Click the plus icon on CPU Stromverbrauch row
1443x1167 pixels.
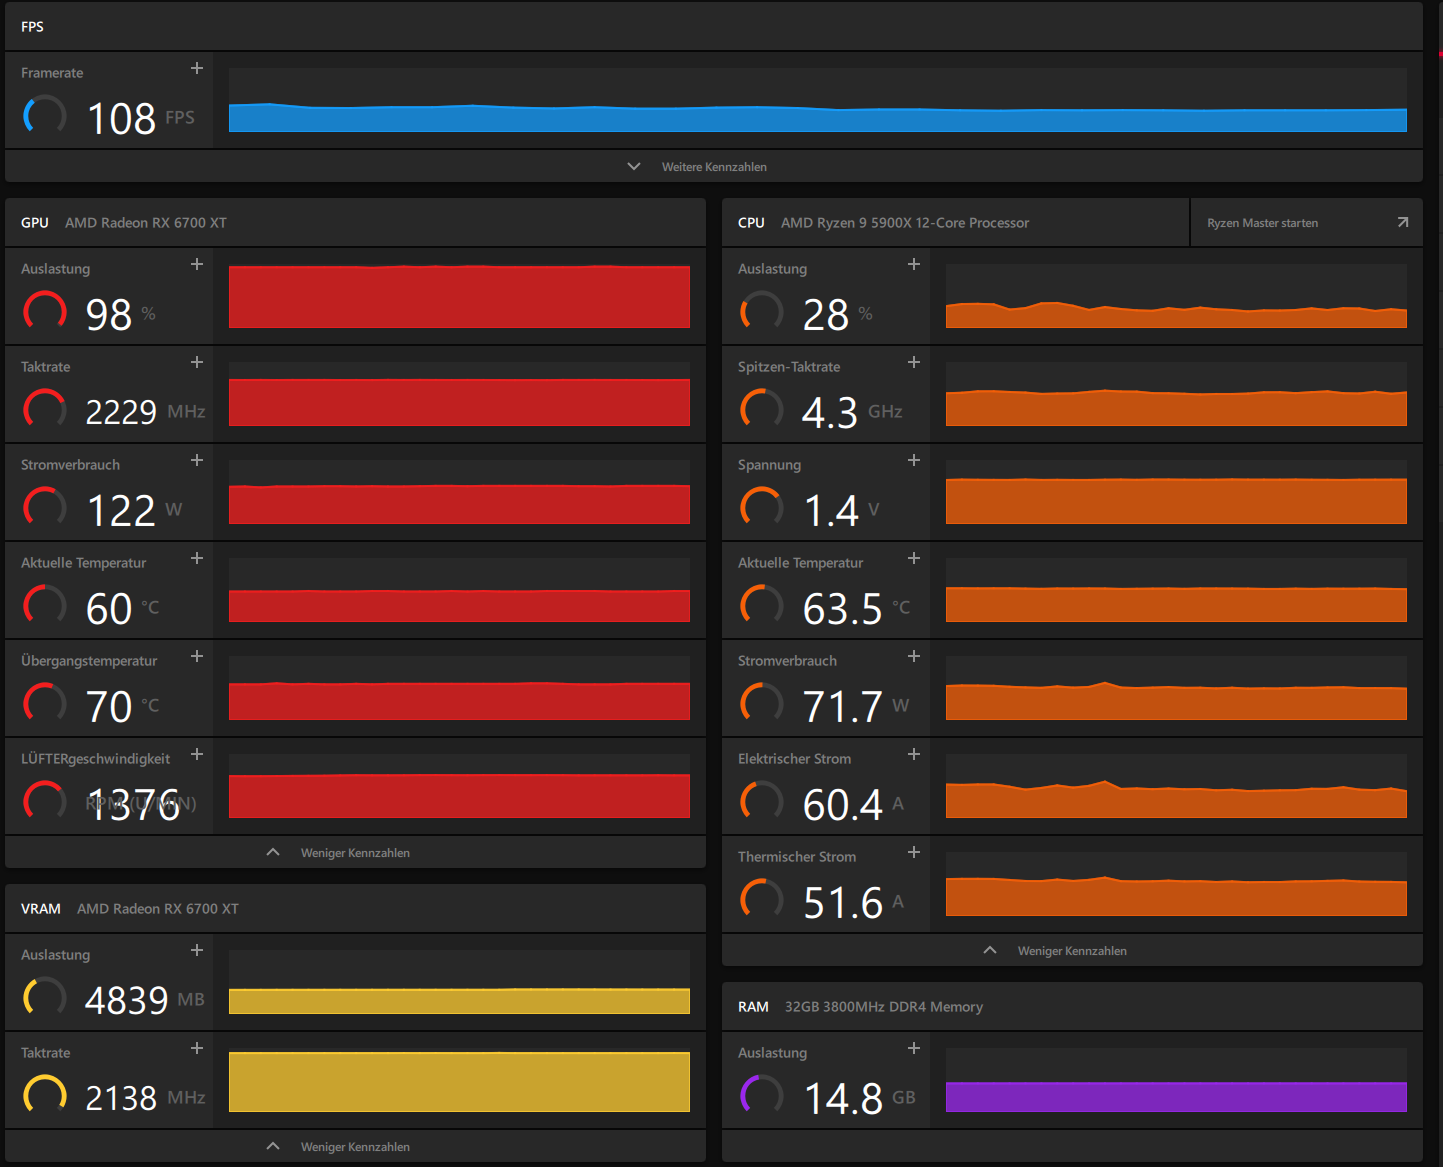coord(914,656)
